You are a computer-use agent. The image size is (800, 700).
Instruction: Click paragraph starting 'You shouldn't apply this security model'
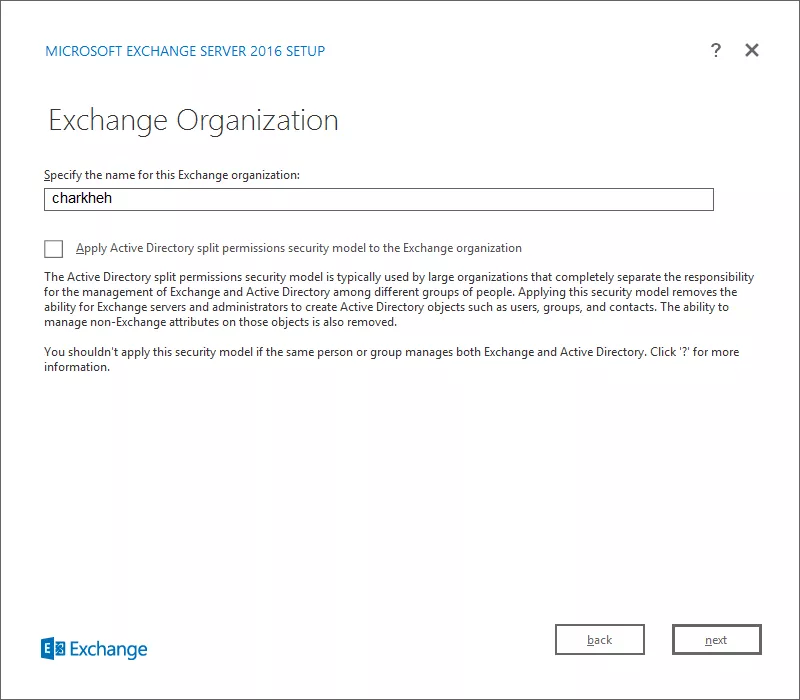pos(391,359)
